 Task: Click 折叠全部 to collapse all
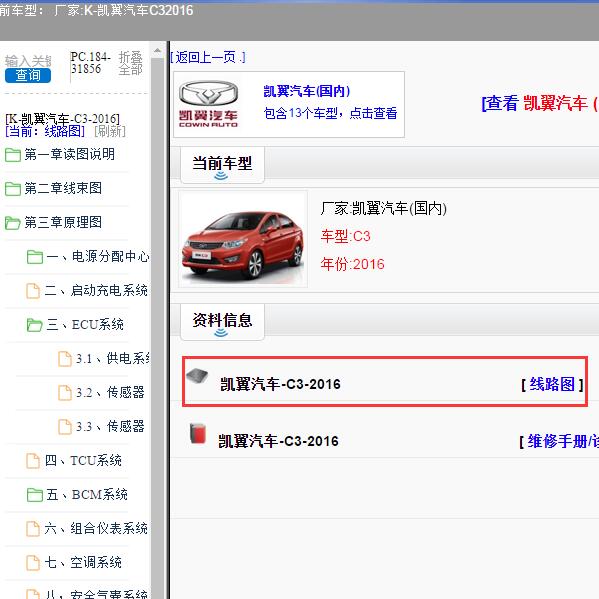point(130,63)
